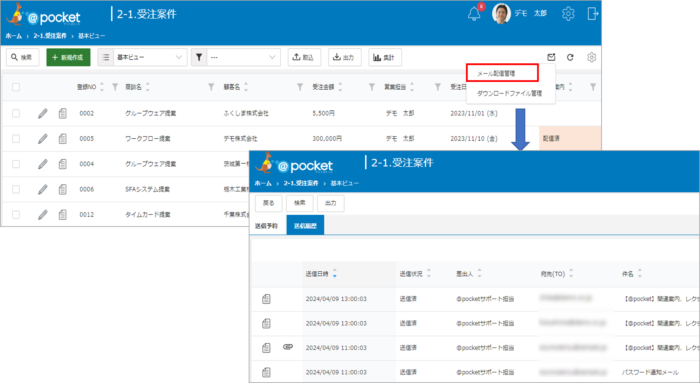Sort by 商談名 column arrows

pyautogui.click(x=148, y=87)
